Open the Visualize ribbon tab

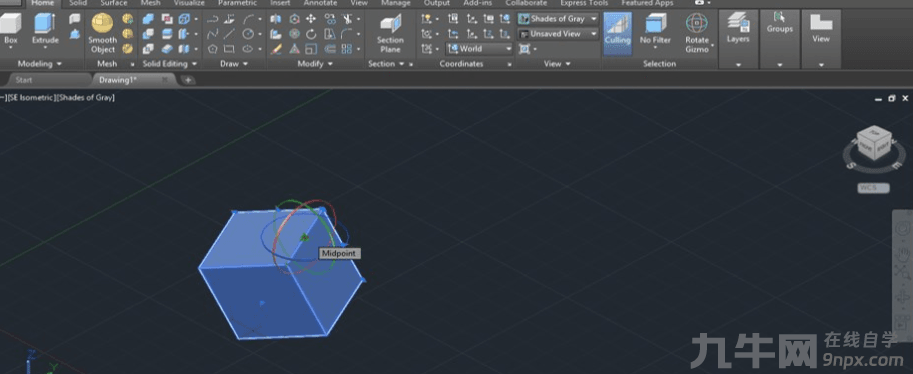189,3
